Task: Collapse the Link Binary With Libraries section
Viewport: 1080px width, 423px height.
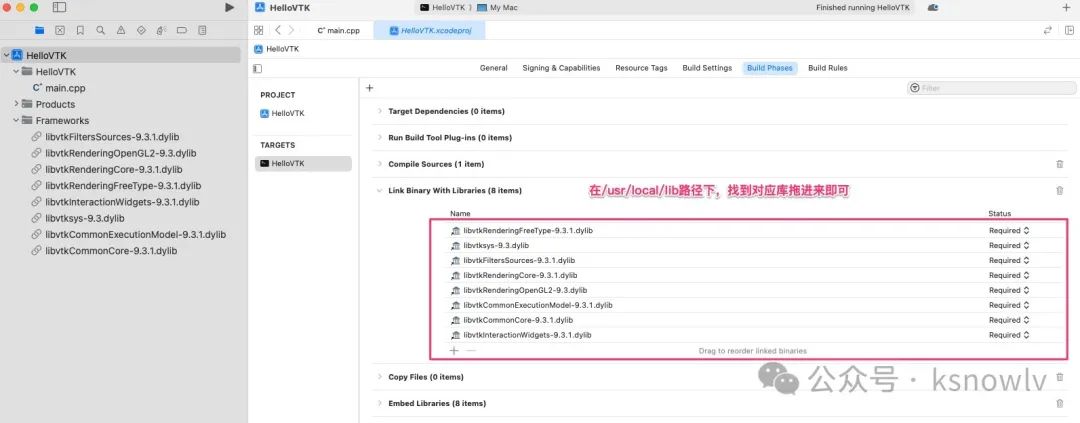Action: point(379,190)
